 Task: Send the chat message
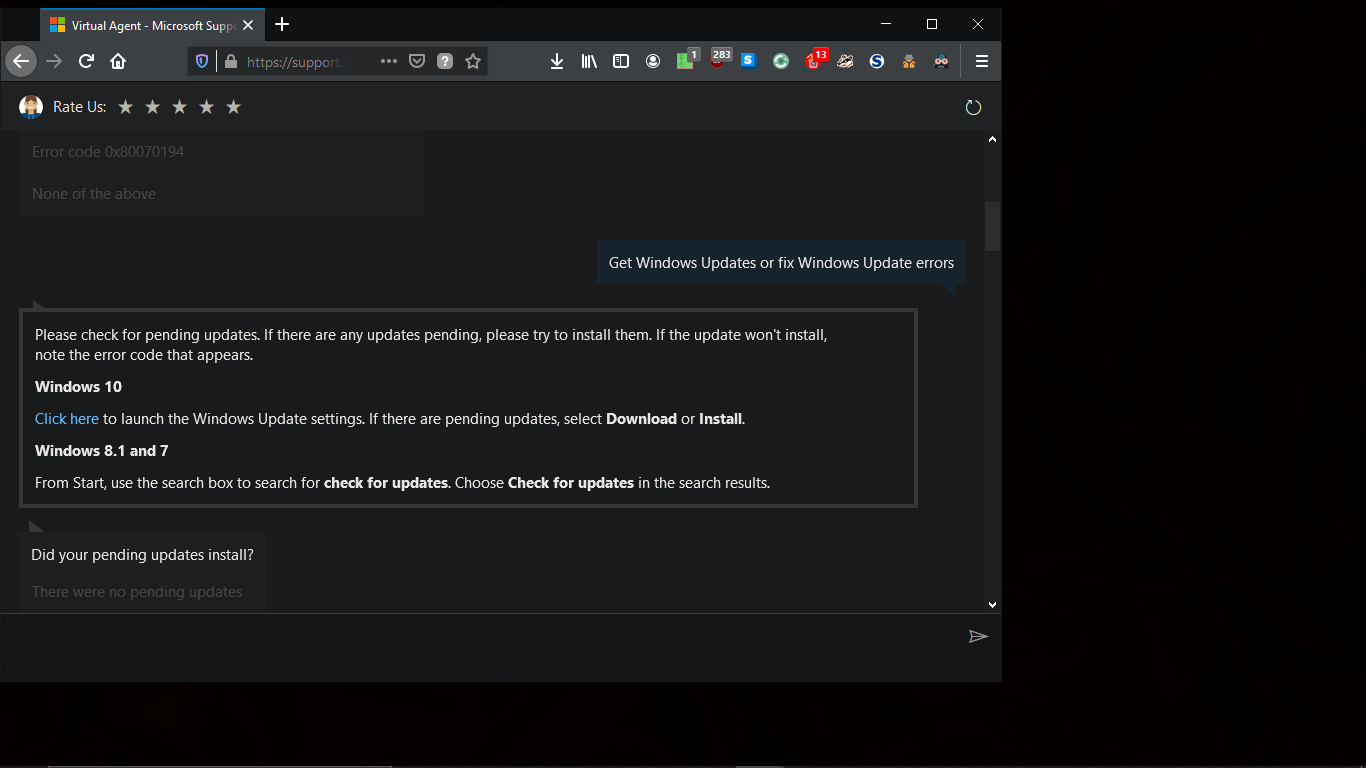tap(978, 636)
